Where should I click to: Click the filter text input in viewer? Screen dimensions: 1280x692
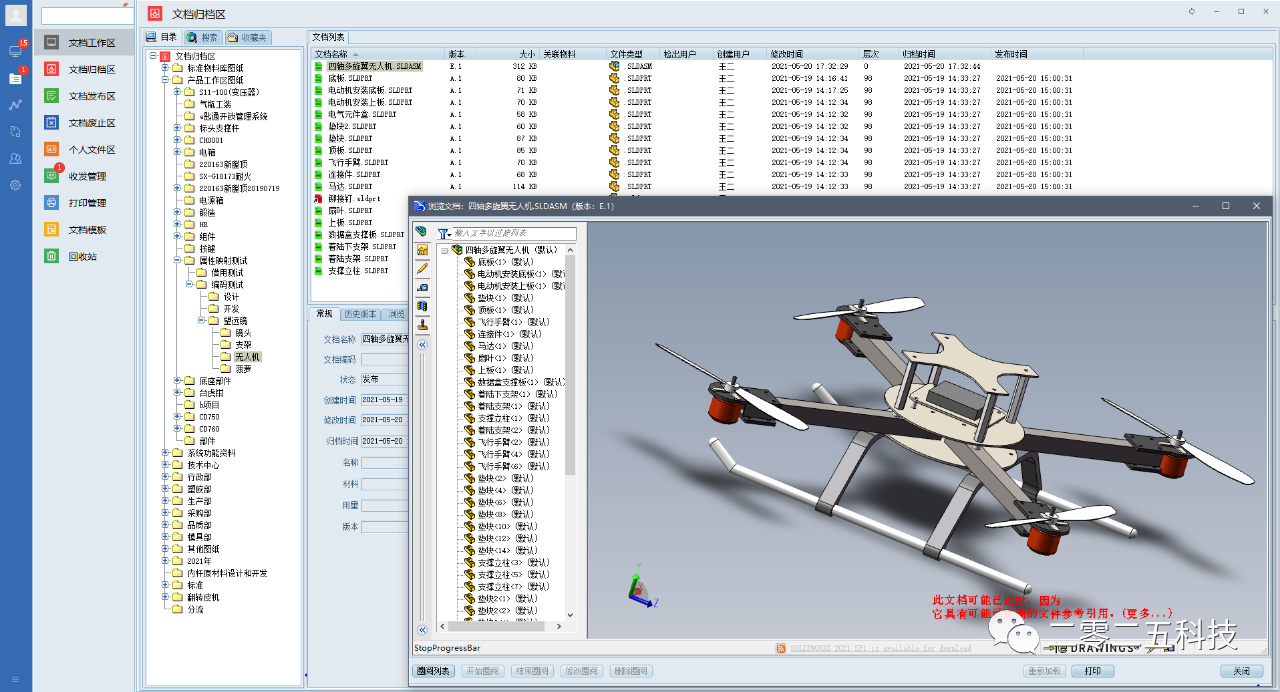click(514, 234)
